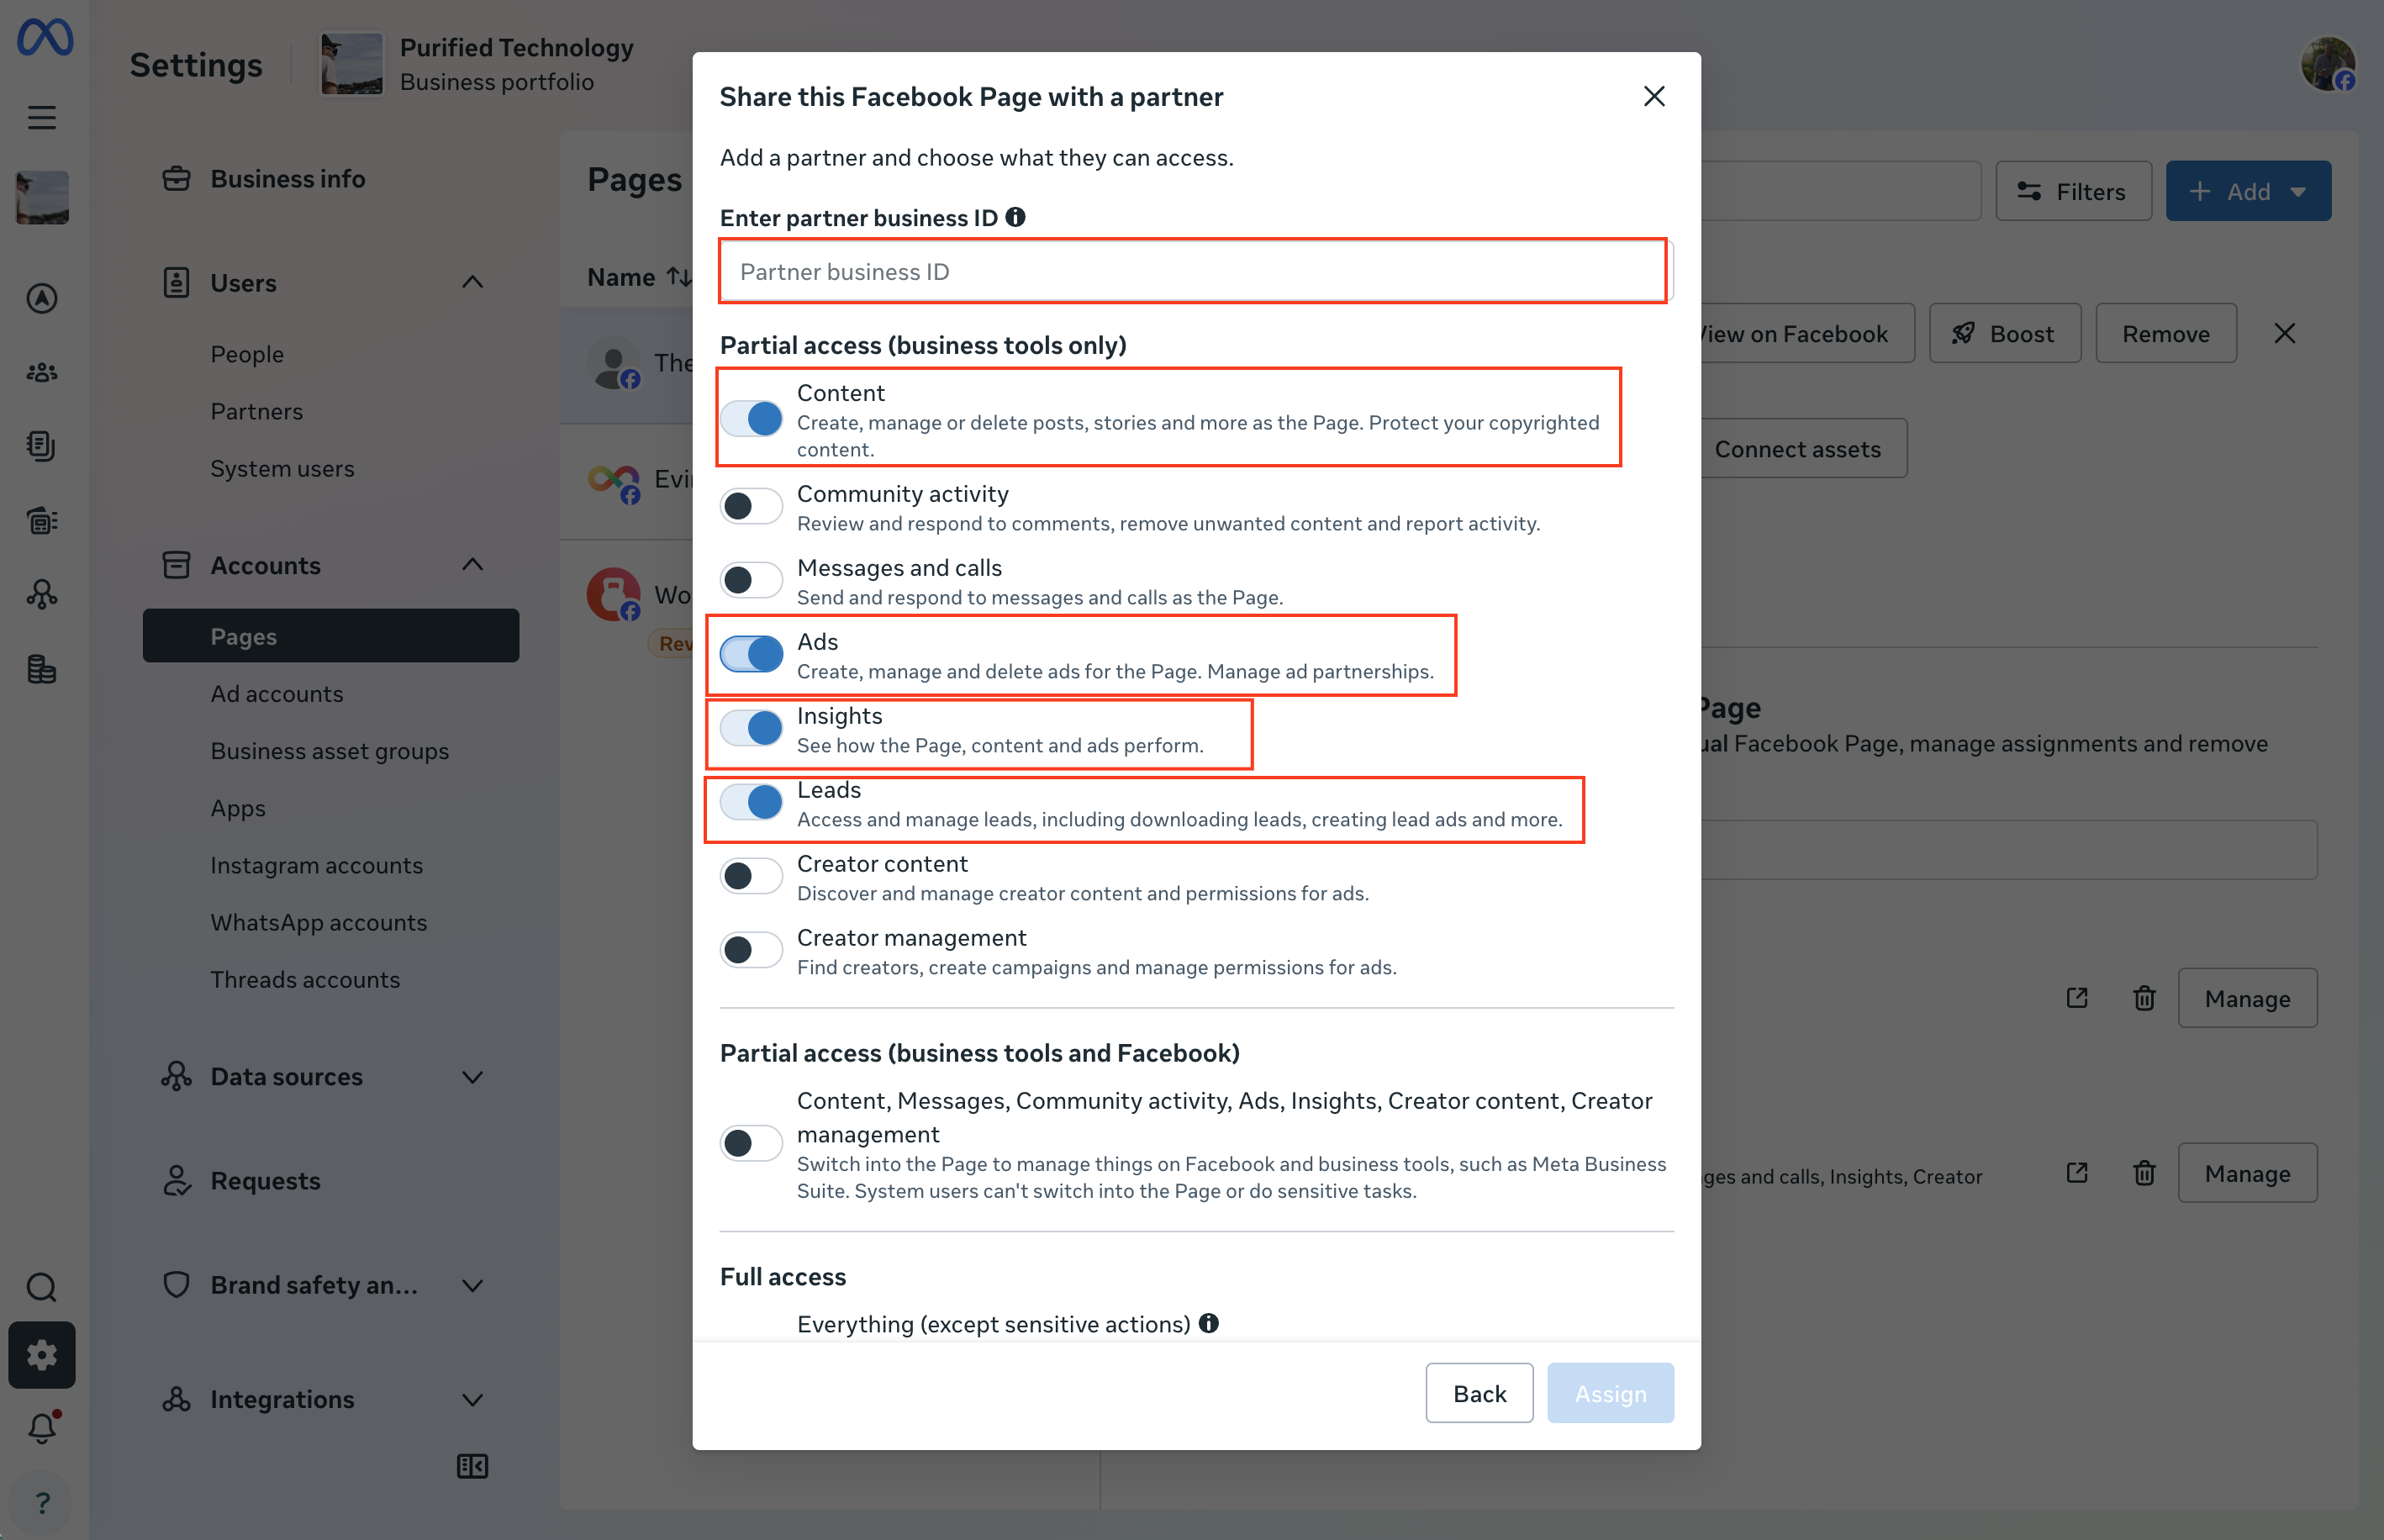Click the info icon beside partner business ID
2384x1540 pixels.
point(1016,217)
